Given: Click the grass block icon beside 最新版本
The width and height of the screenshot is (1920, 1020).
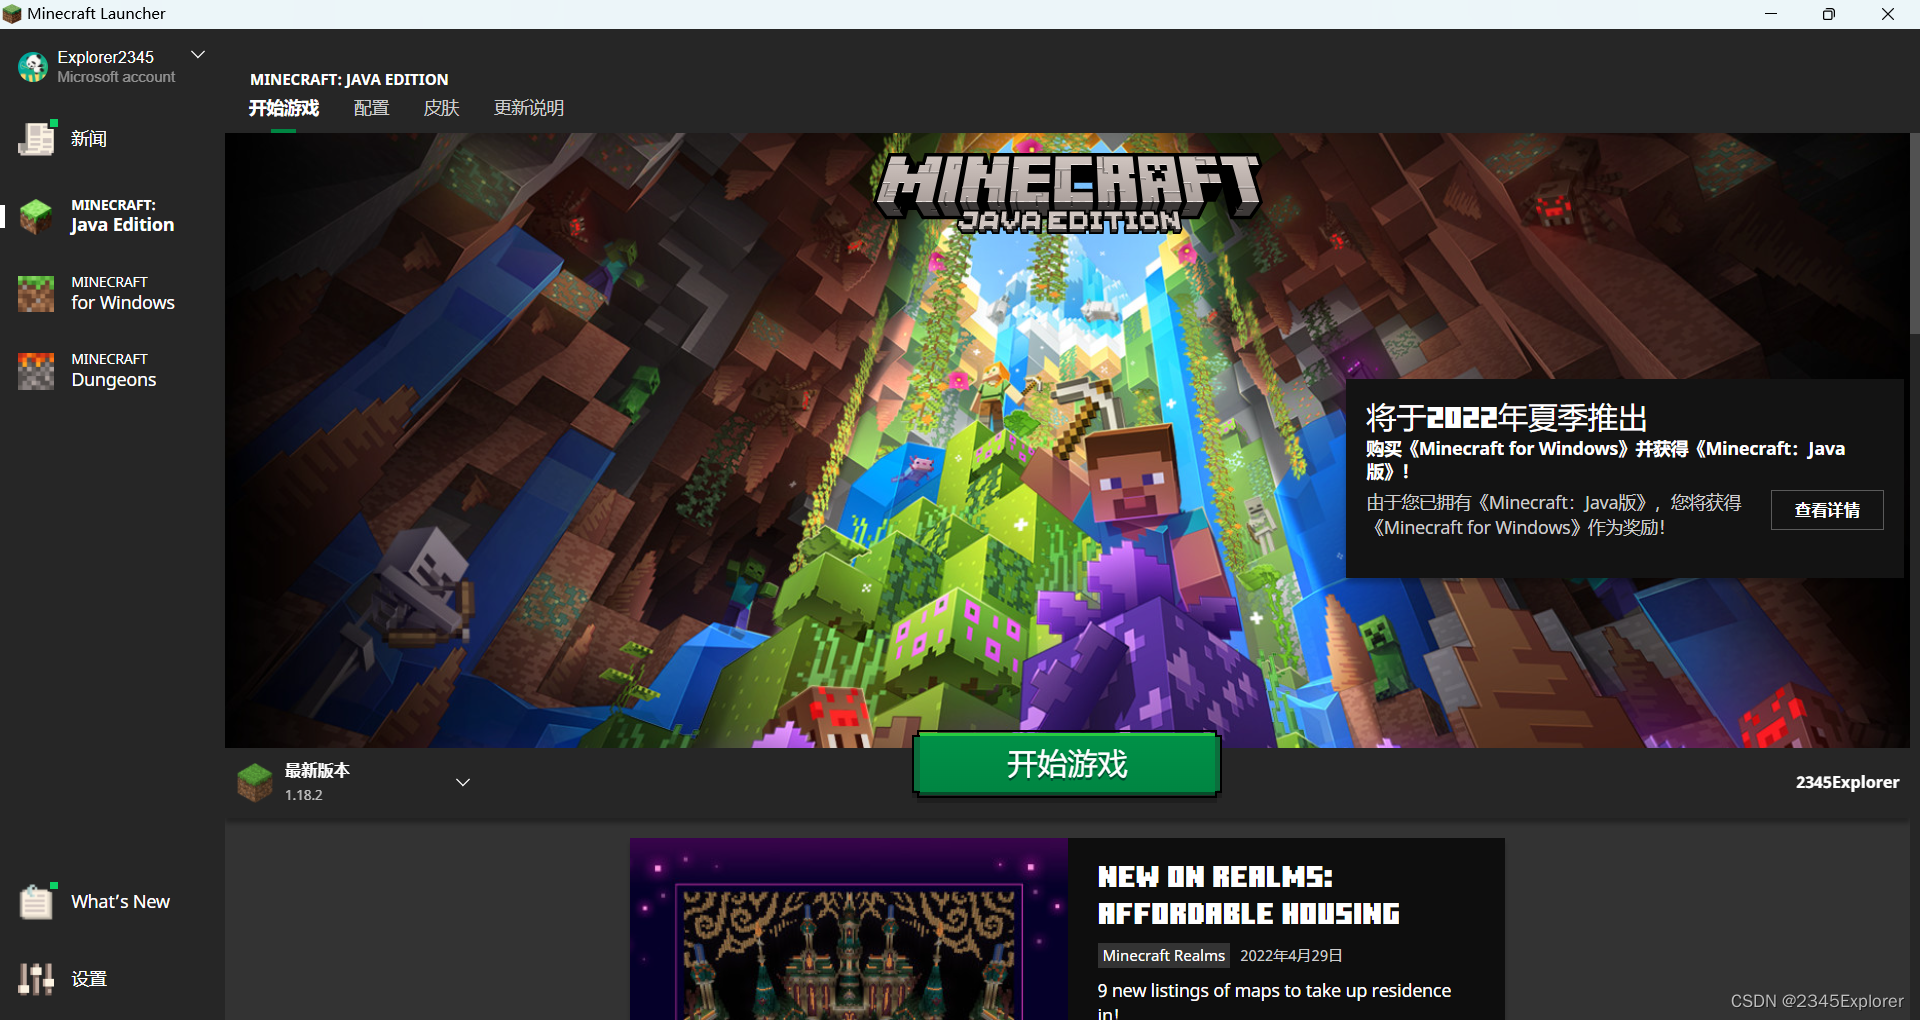Looking at the screenshot, I should tap(255, 782).
